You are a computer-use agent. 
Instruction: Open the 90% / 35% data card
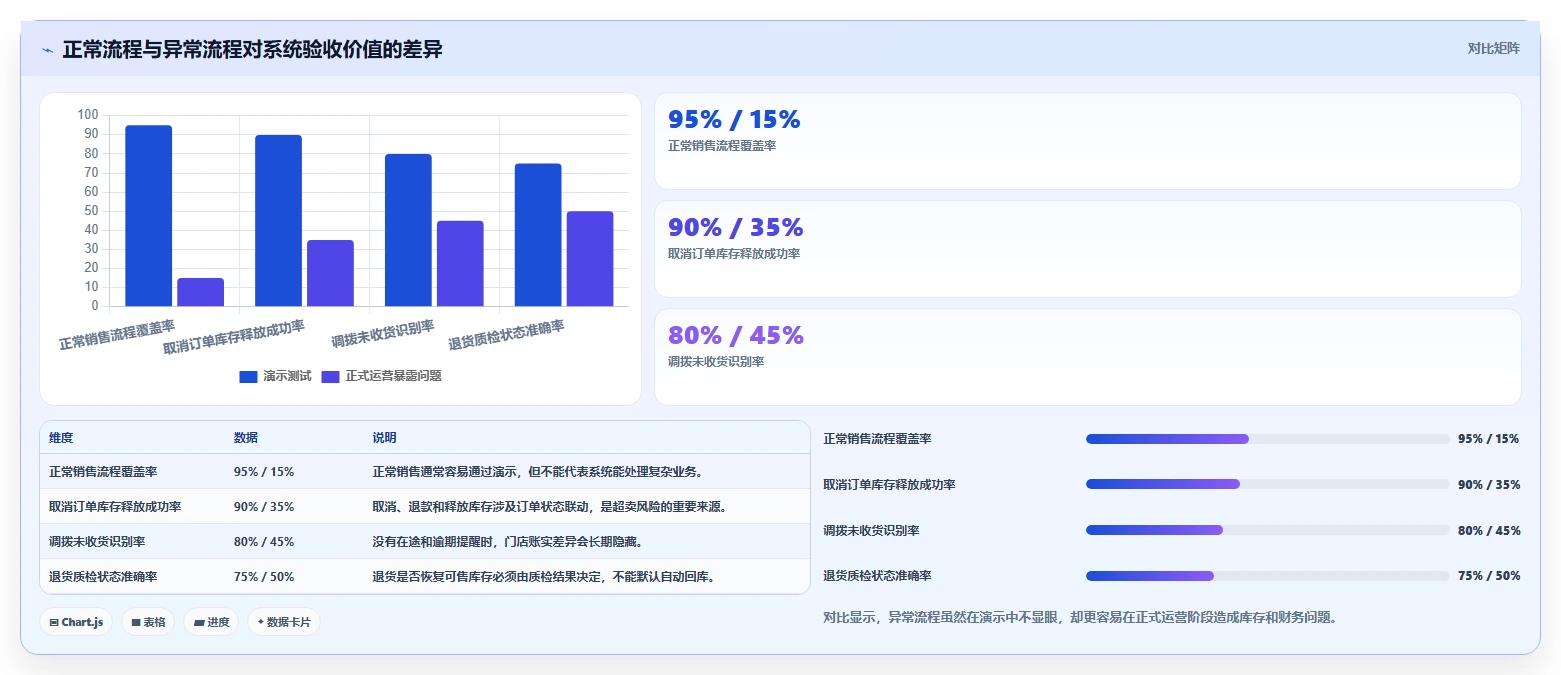click(x=1088, y=249)
